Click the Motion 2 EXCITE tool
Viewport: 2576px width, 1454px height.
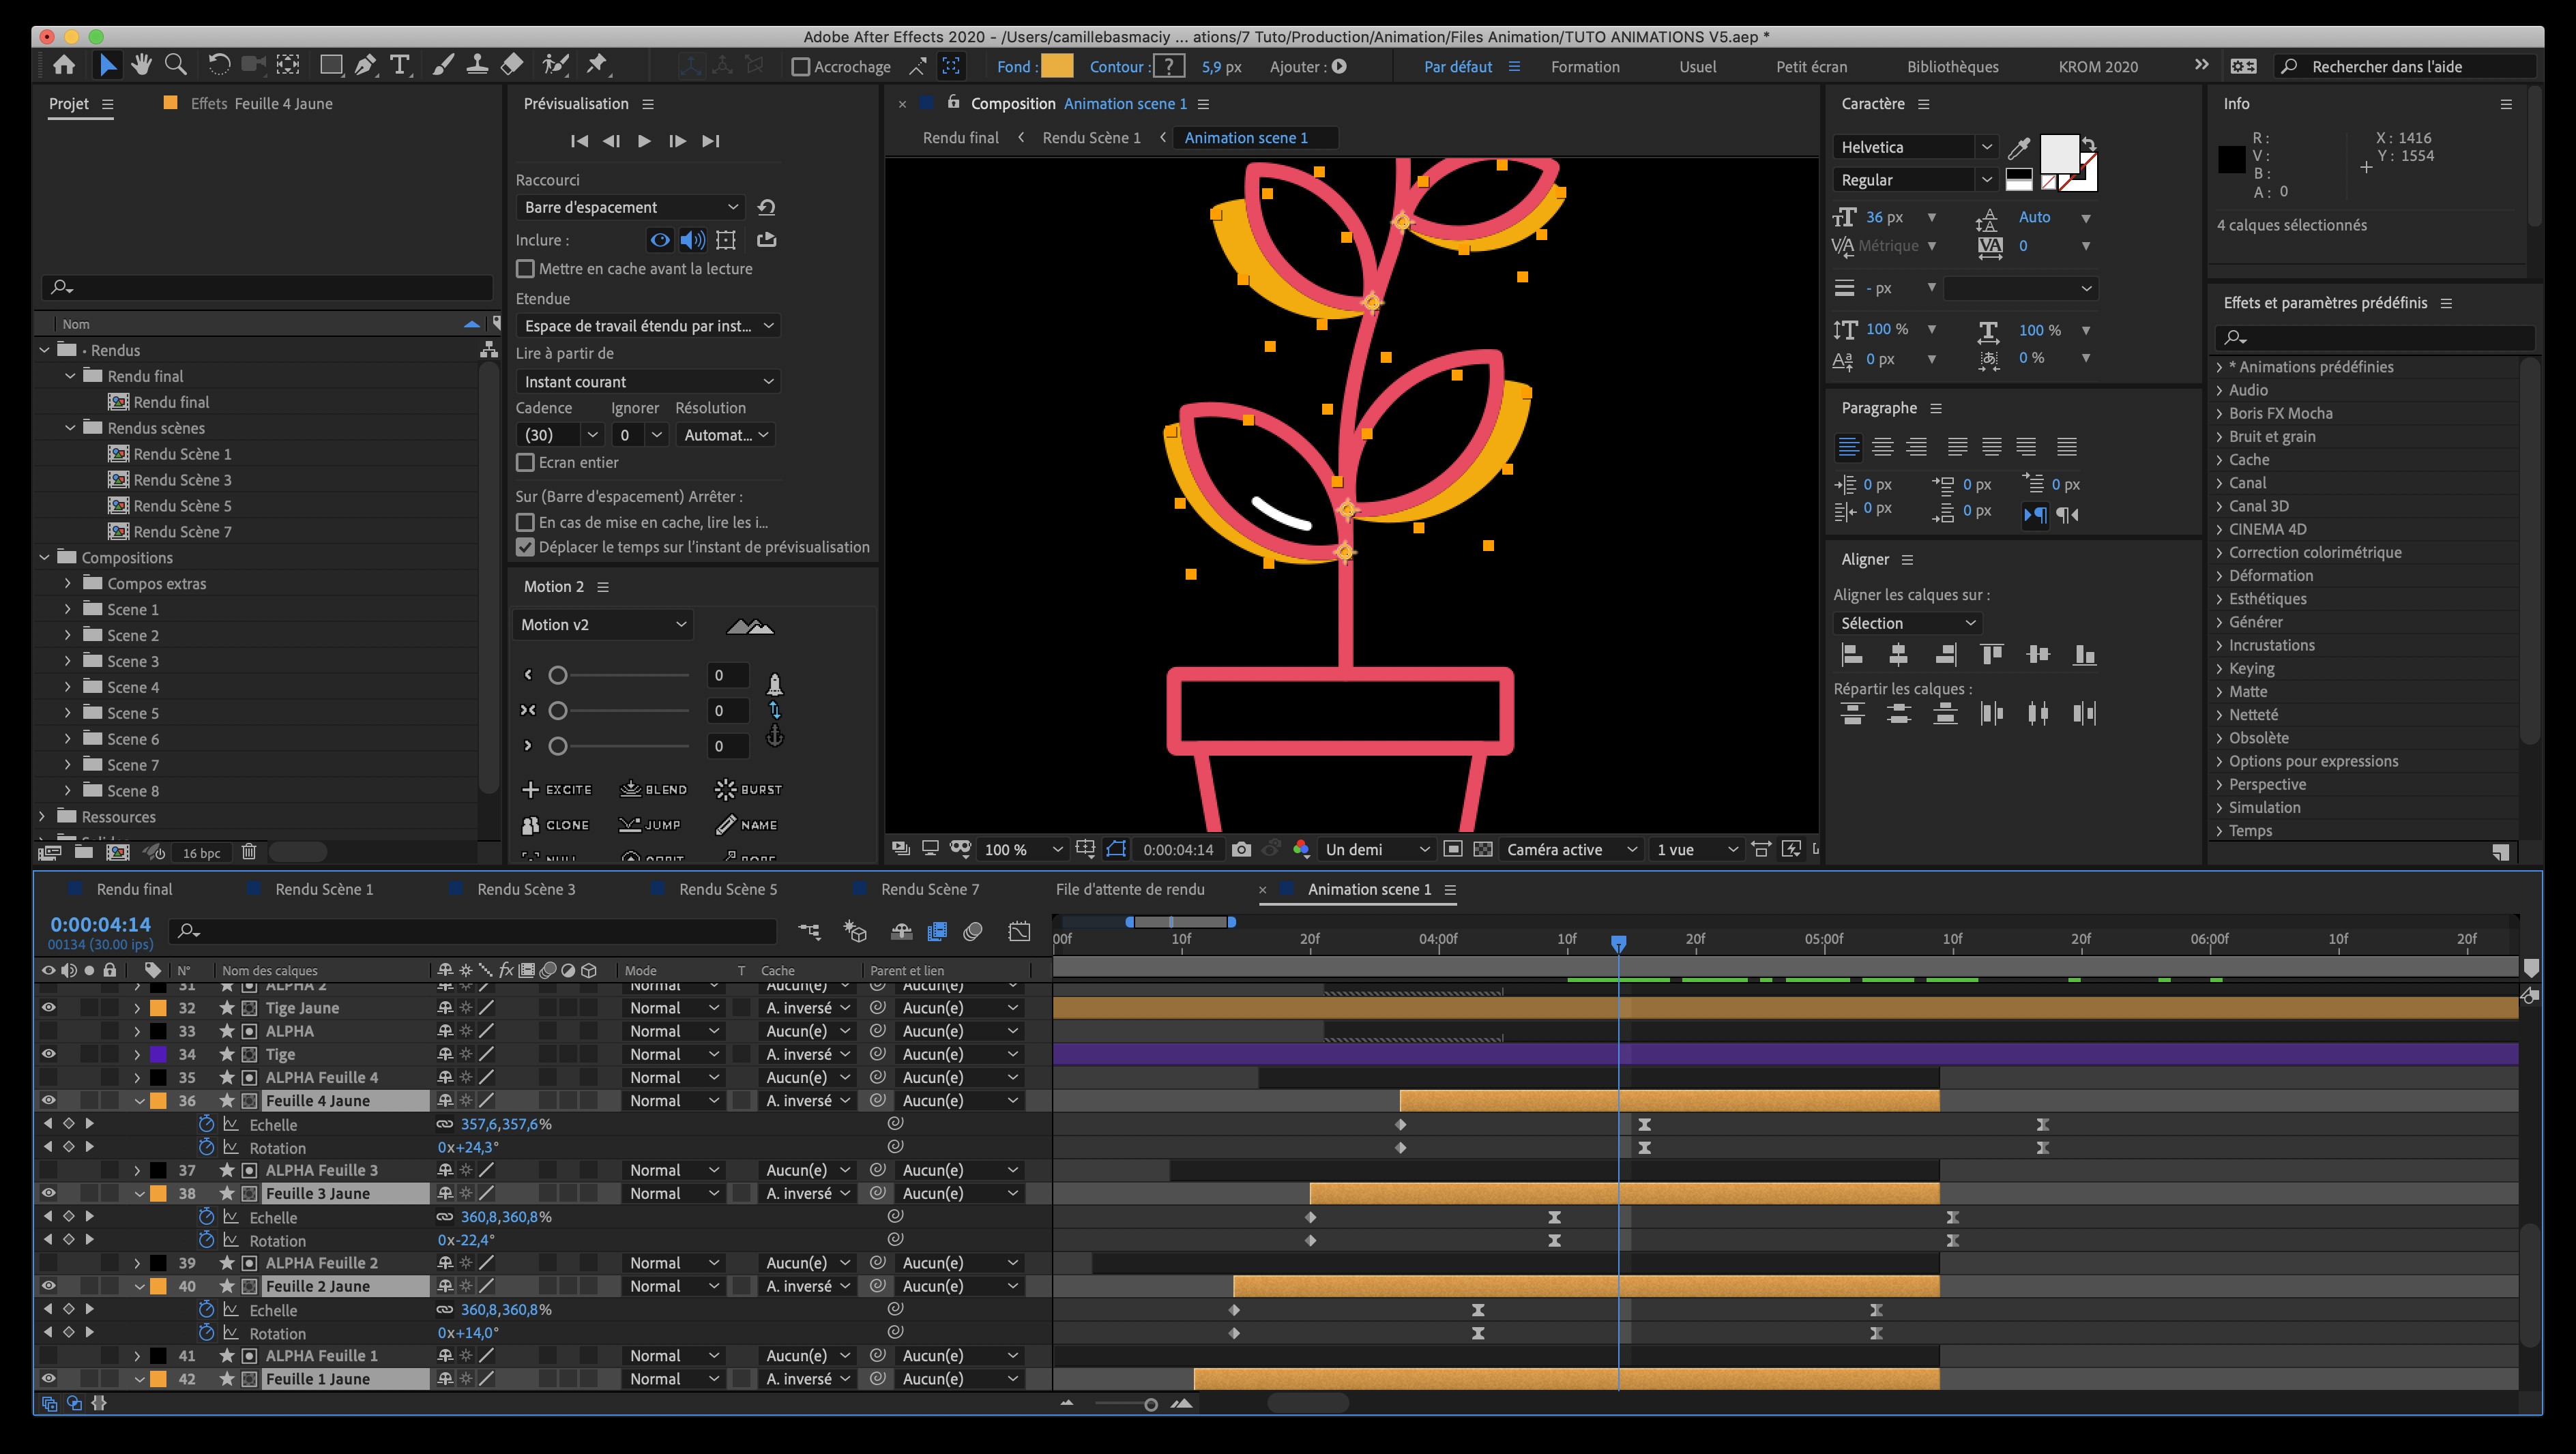point(557,790)
